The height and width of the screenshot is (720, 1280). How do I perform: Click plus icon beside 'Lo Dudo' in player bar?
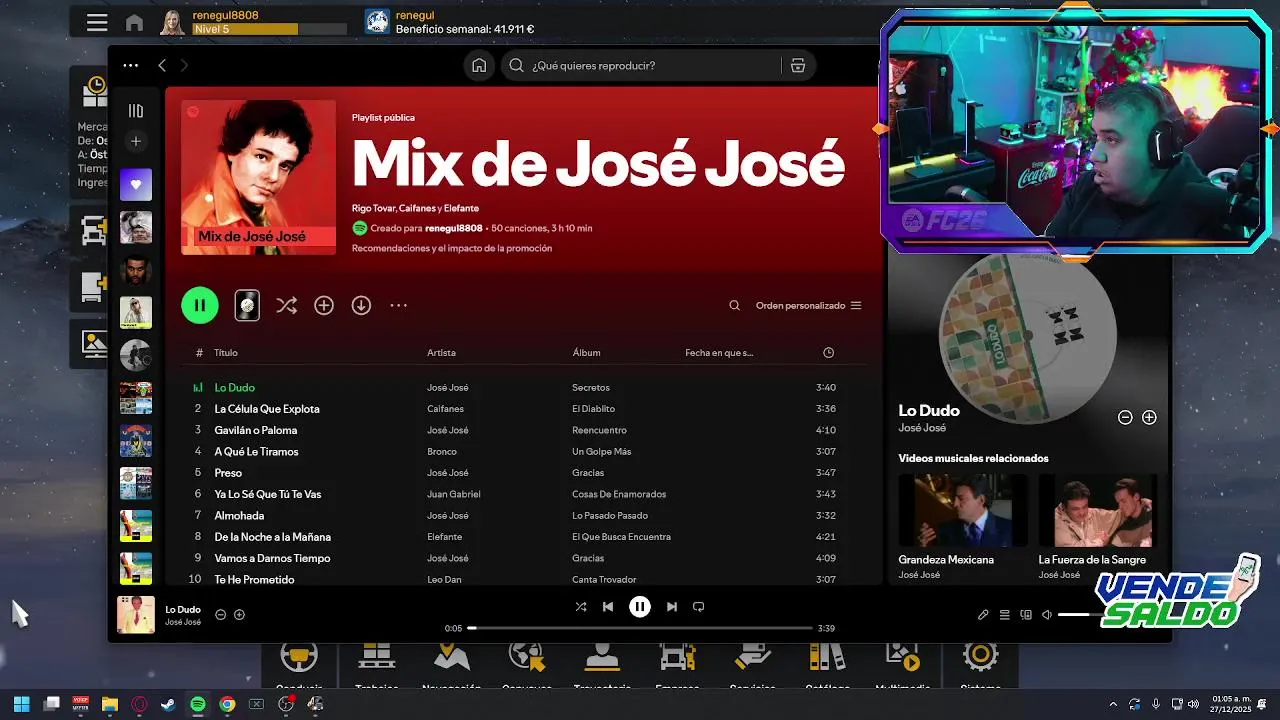[x=239, y=614]
